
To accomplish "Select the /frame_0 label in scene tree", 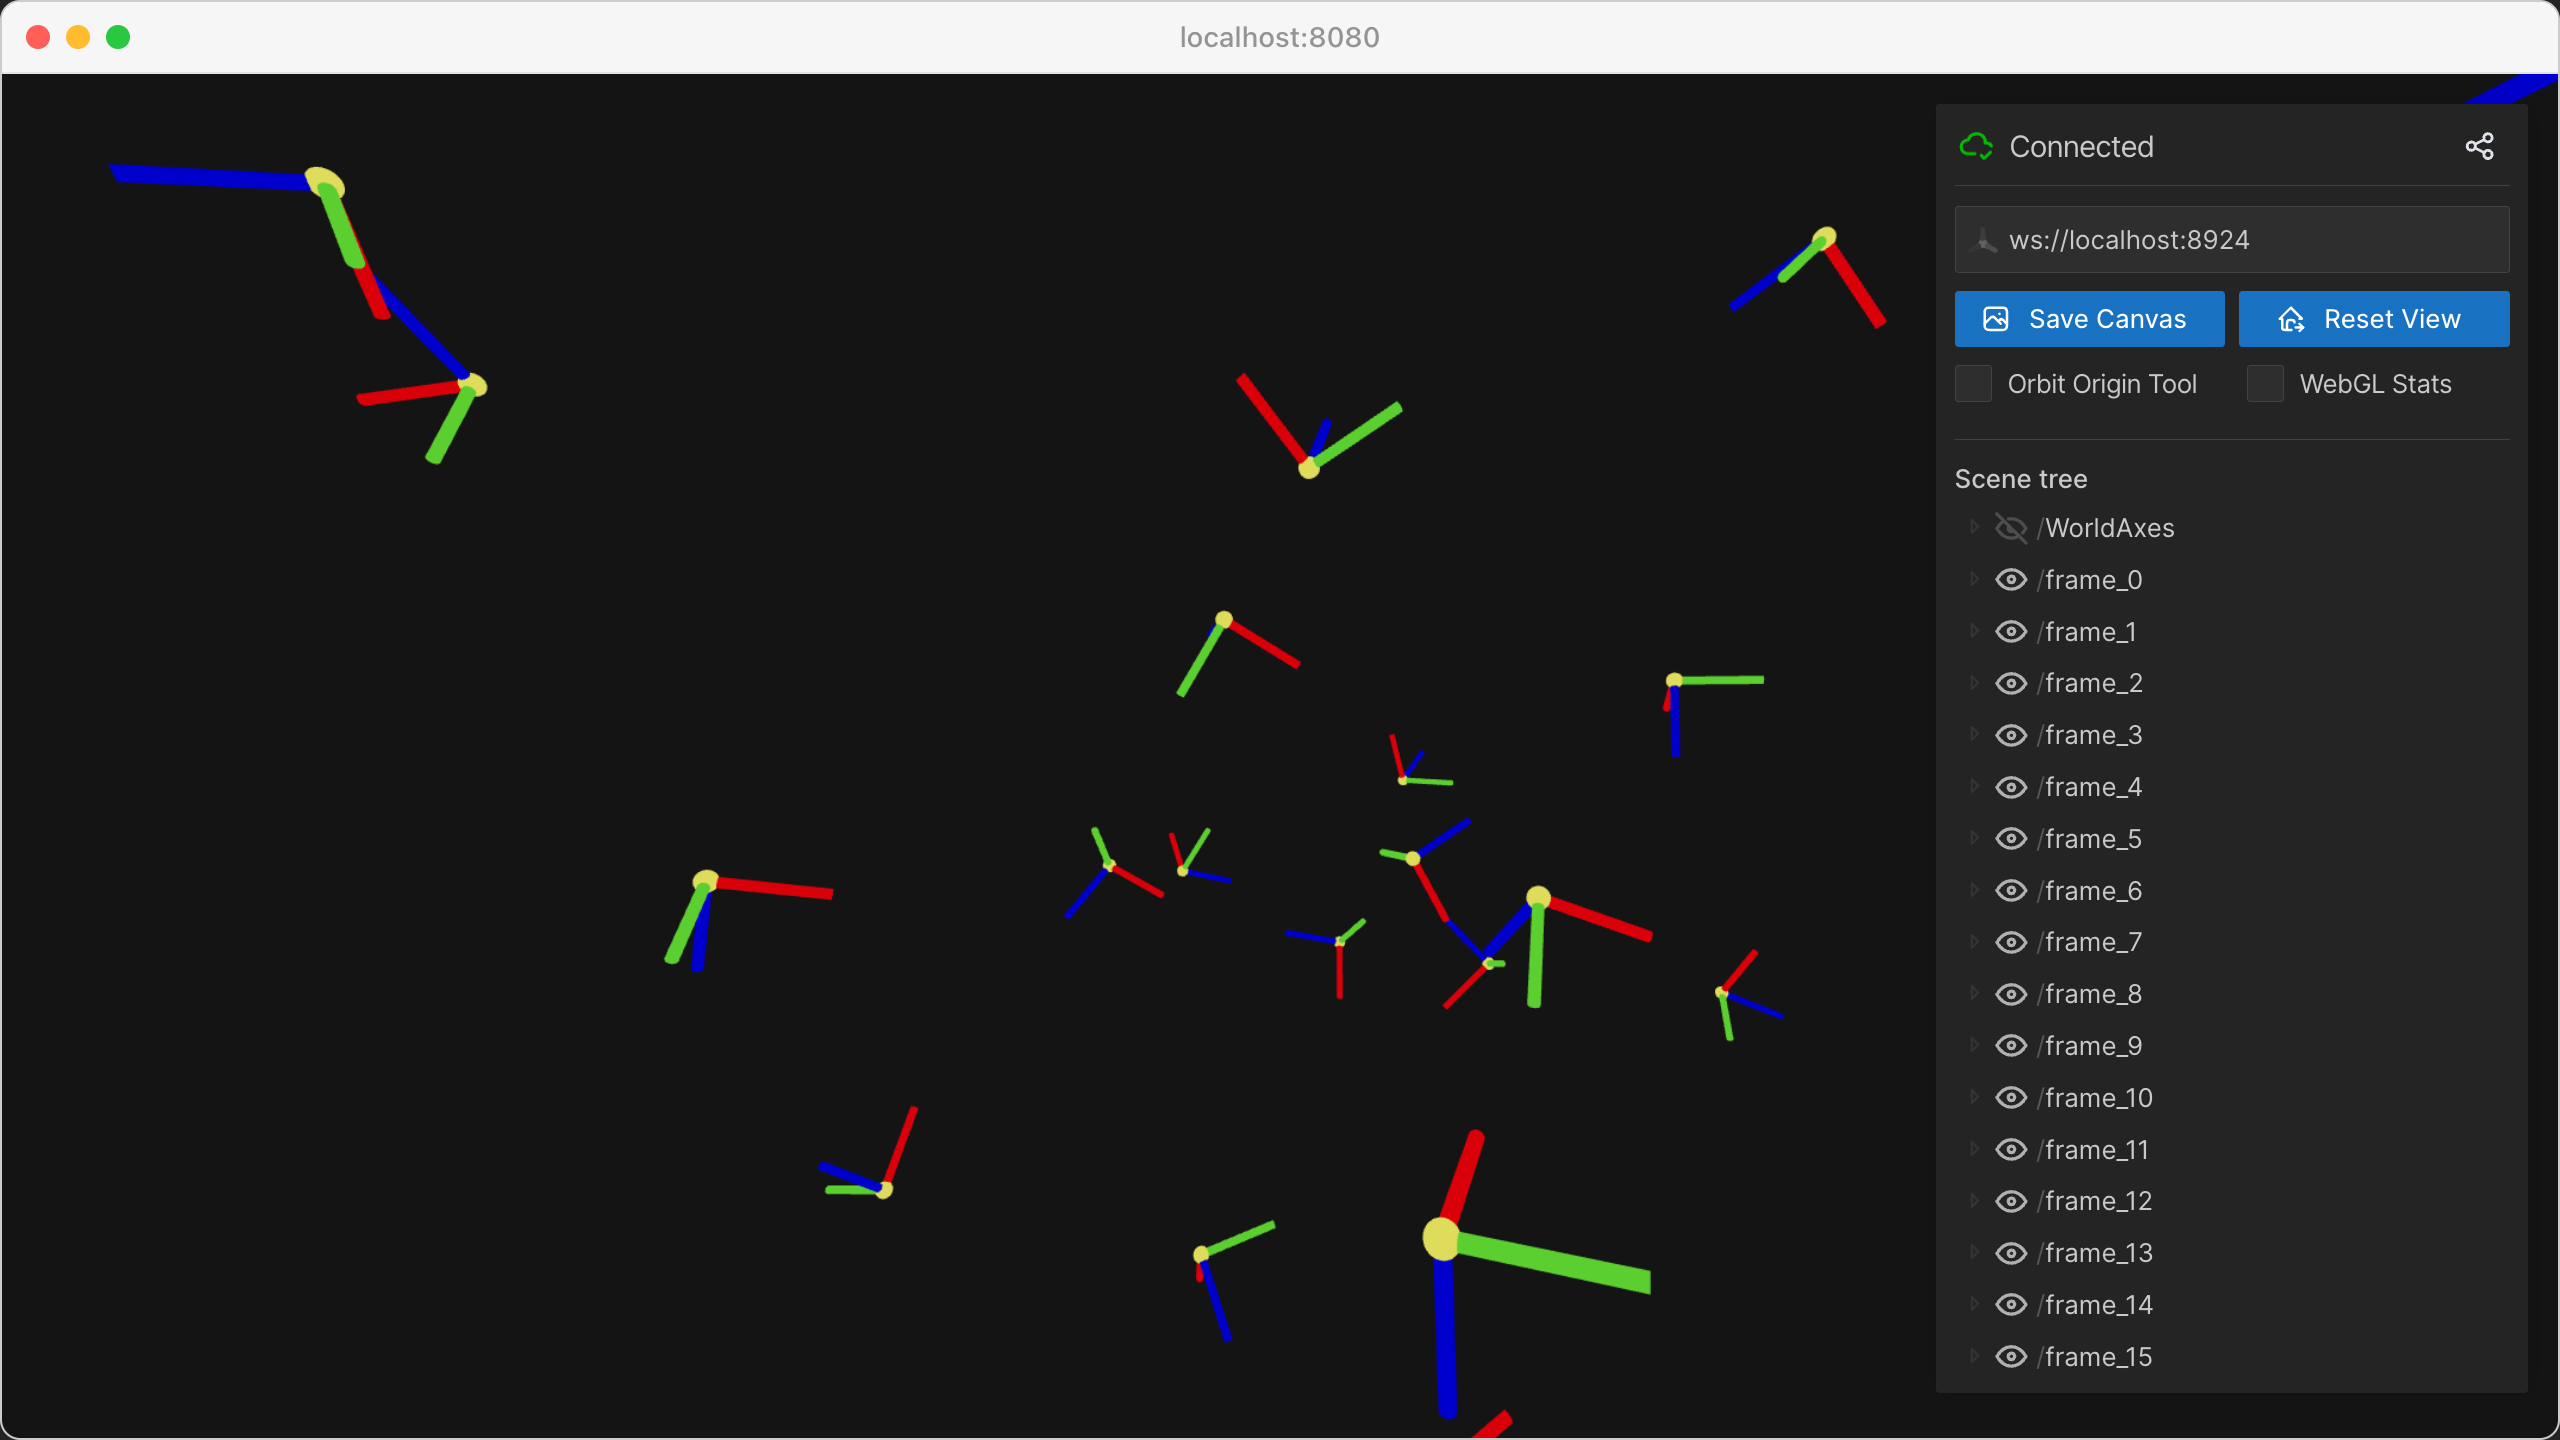I will click(2090, 580).
